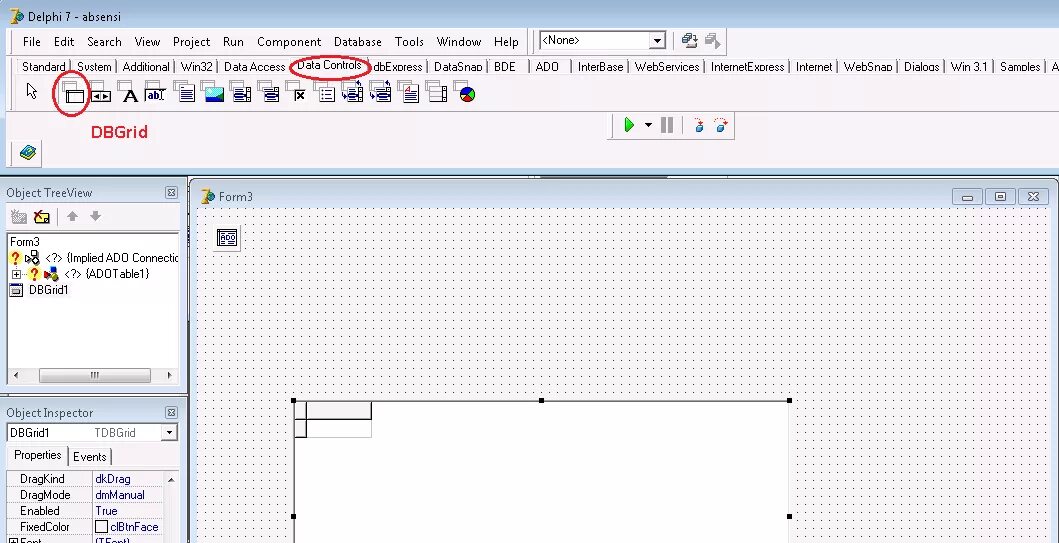Pick the DBGrid component from palette
This screenshot has height=543, width=1059.
[73, 93]
